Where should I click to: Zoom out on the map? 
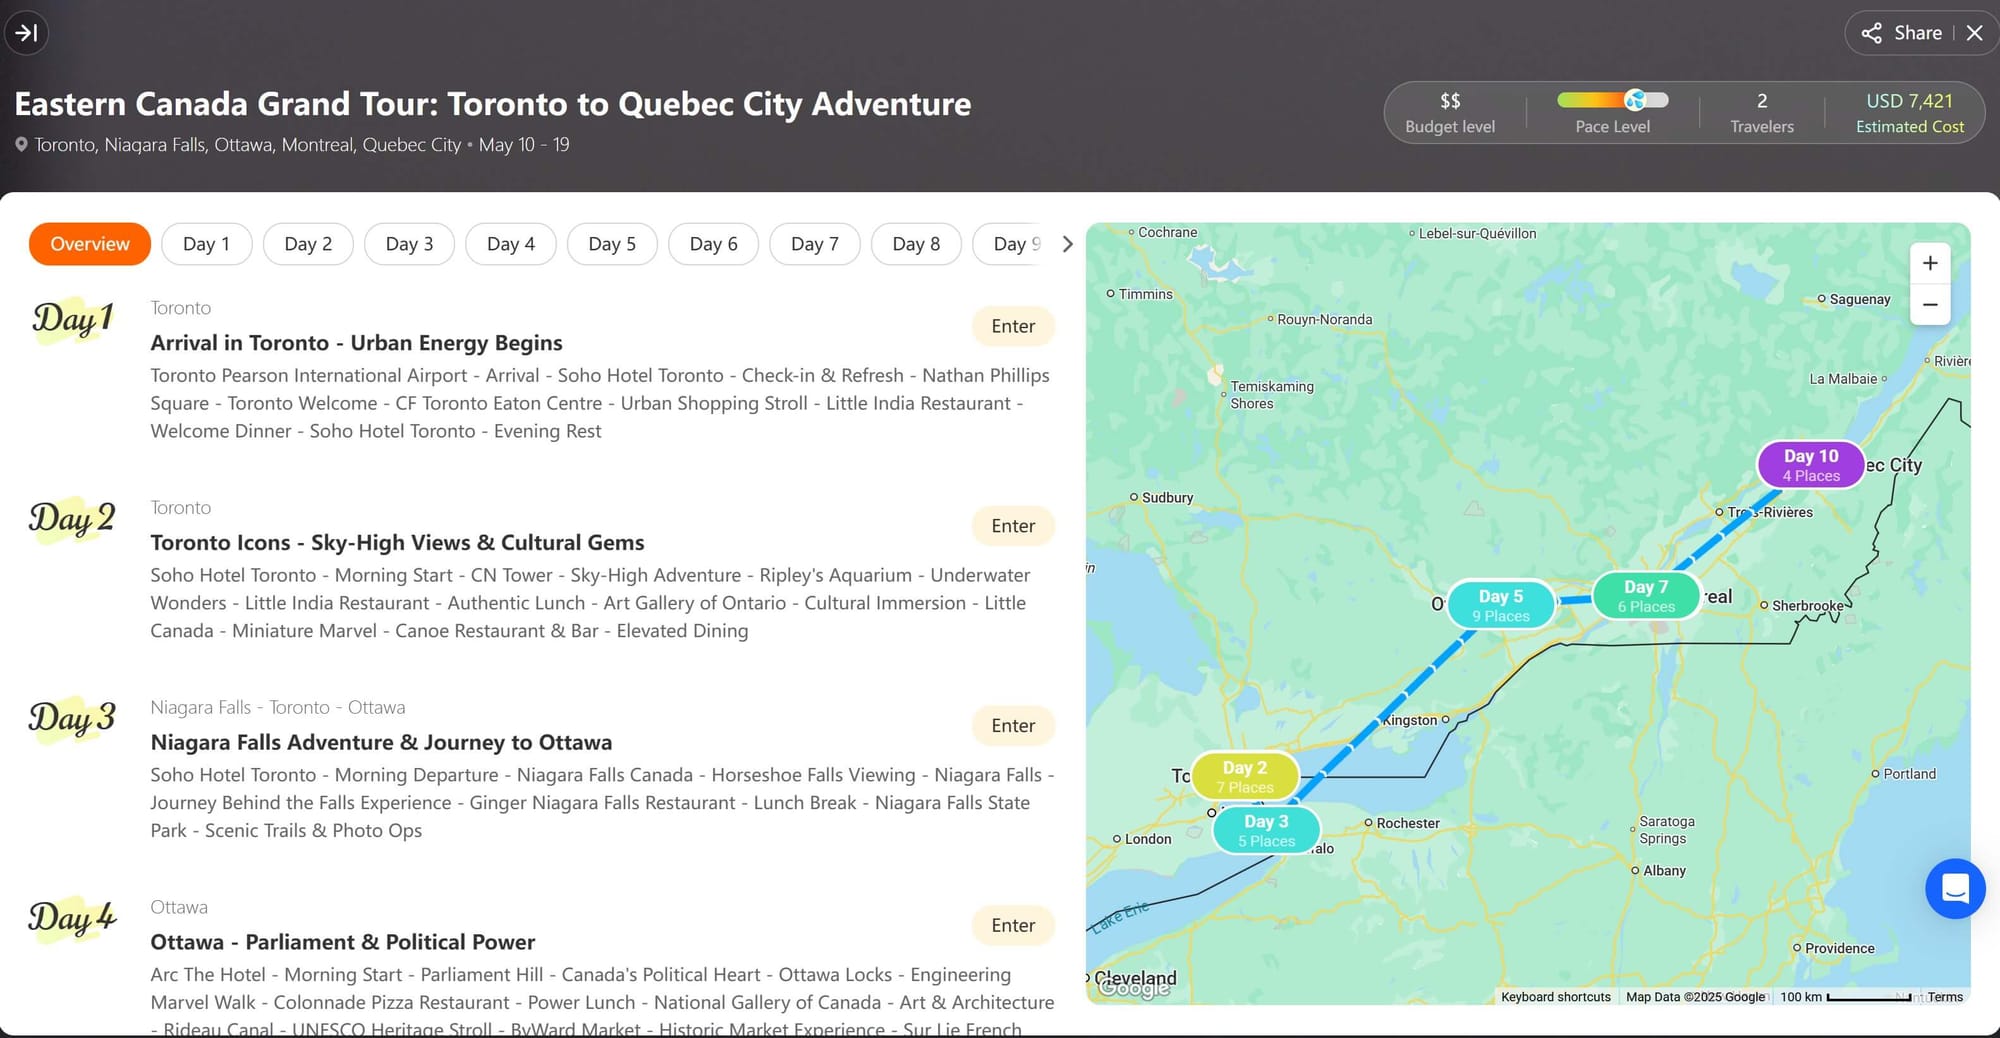(x=1929, y=305)
